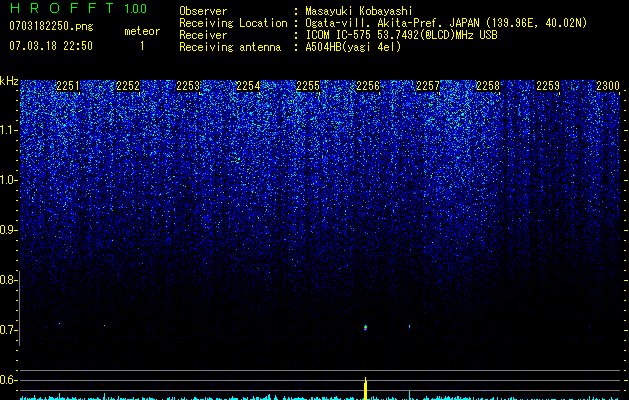629x400 pixels.
Task: Click the 2300 time marker
Action: (608, 86)
